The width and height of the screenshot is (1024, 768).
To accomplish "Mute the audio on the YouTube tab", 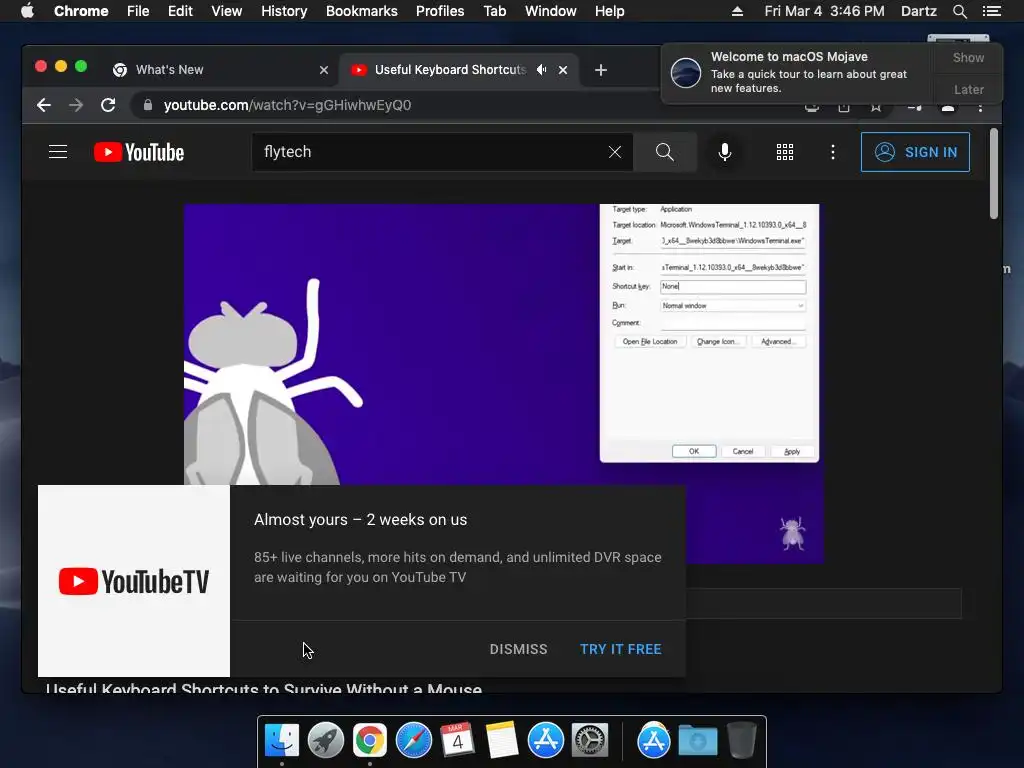I will (x=541, y=70).
